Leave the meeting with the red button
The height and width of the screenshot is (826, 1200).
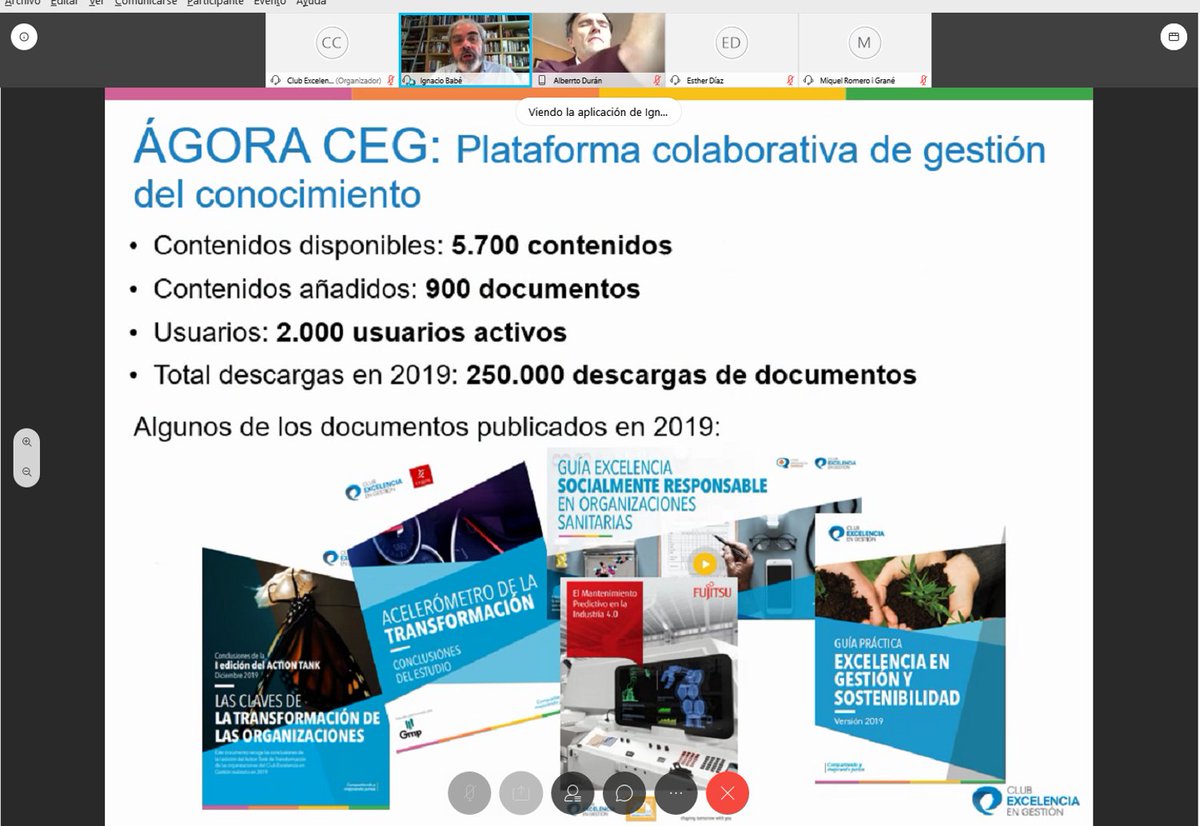(727, 793)
